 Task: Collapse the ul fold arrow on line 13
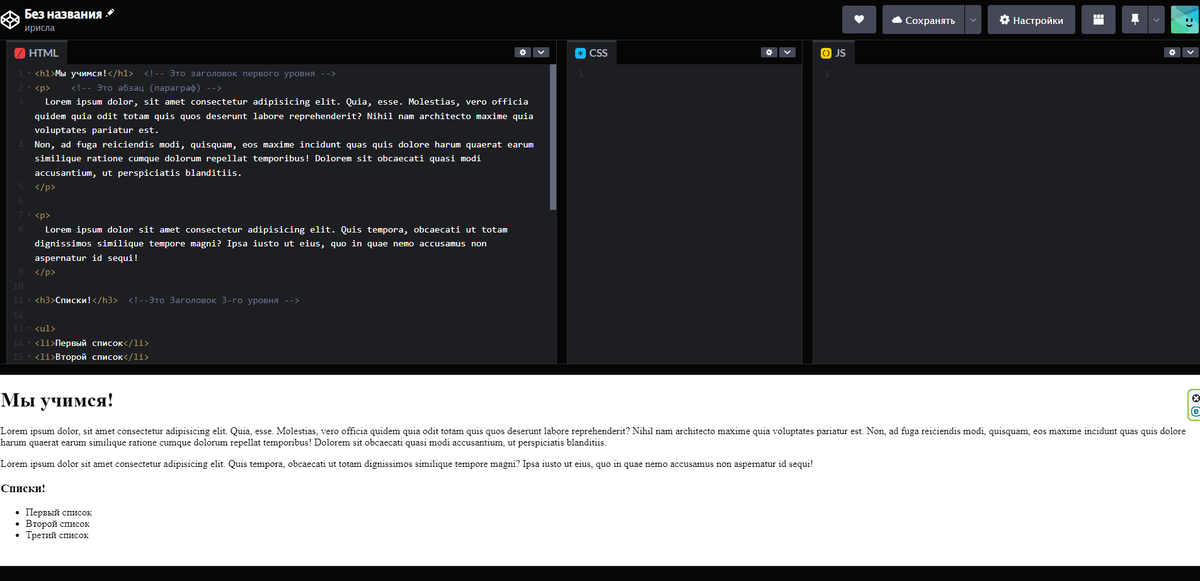[28, 328]
